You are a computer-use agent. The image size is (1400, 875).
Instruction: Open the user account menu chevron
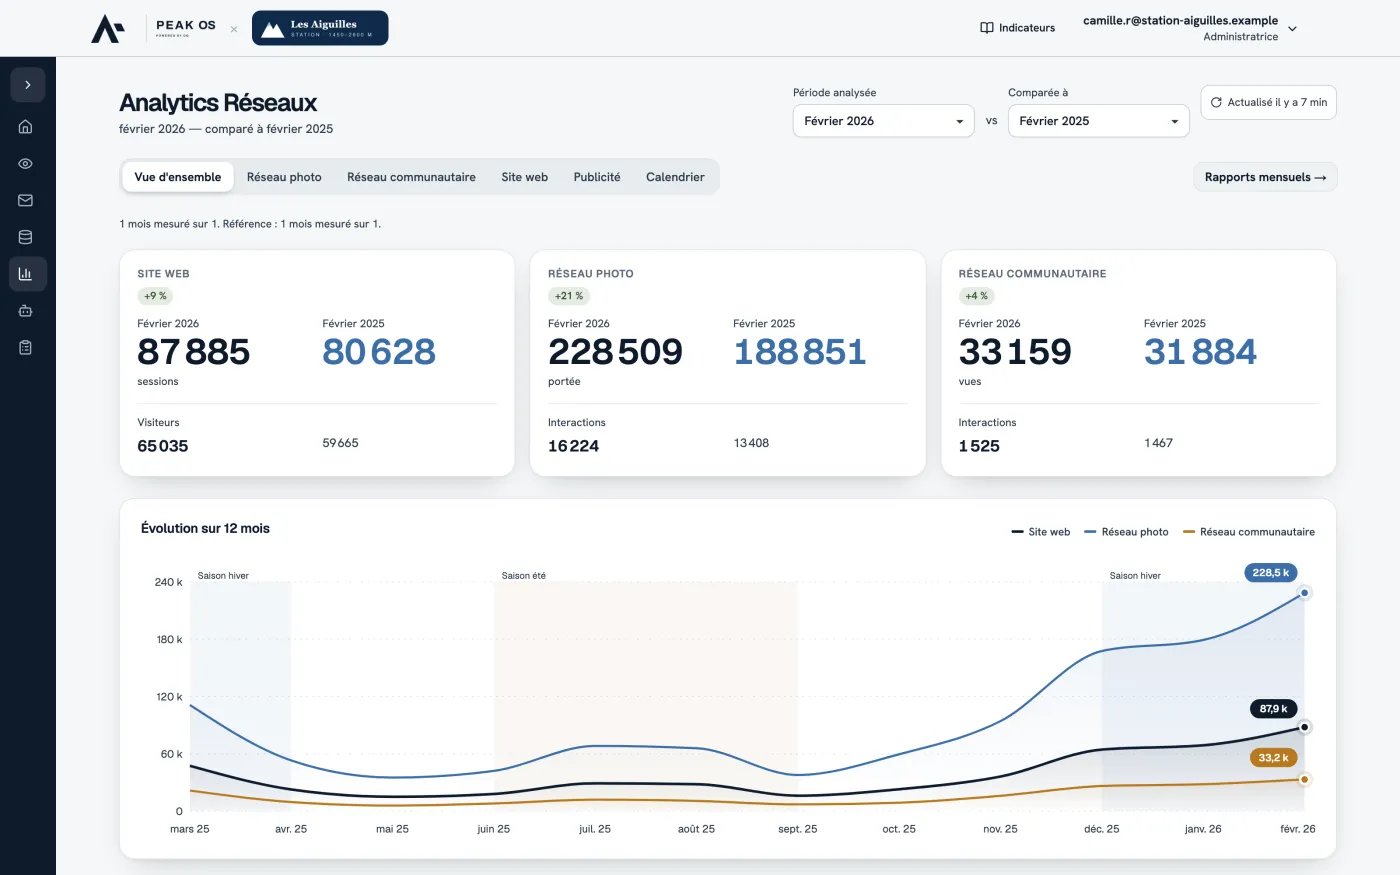(x=1292, y=29)
